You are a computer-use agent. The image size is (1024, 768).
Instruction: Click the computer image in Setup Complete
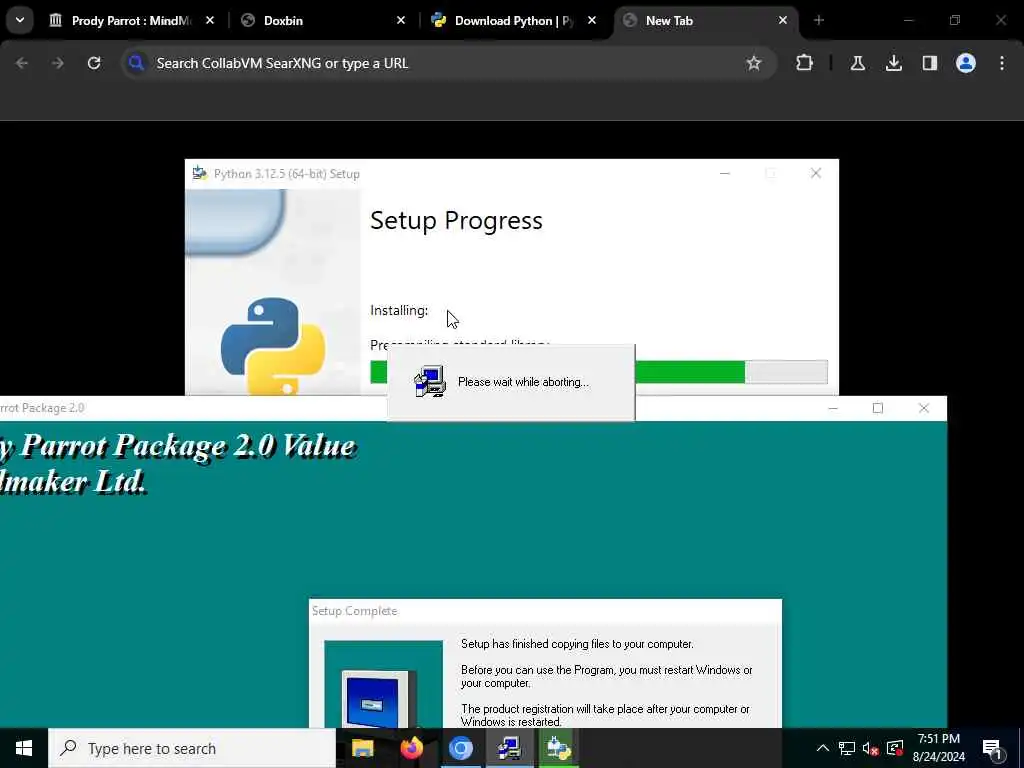pyautogui.click(x=383, y=684)
